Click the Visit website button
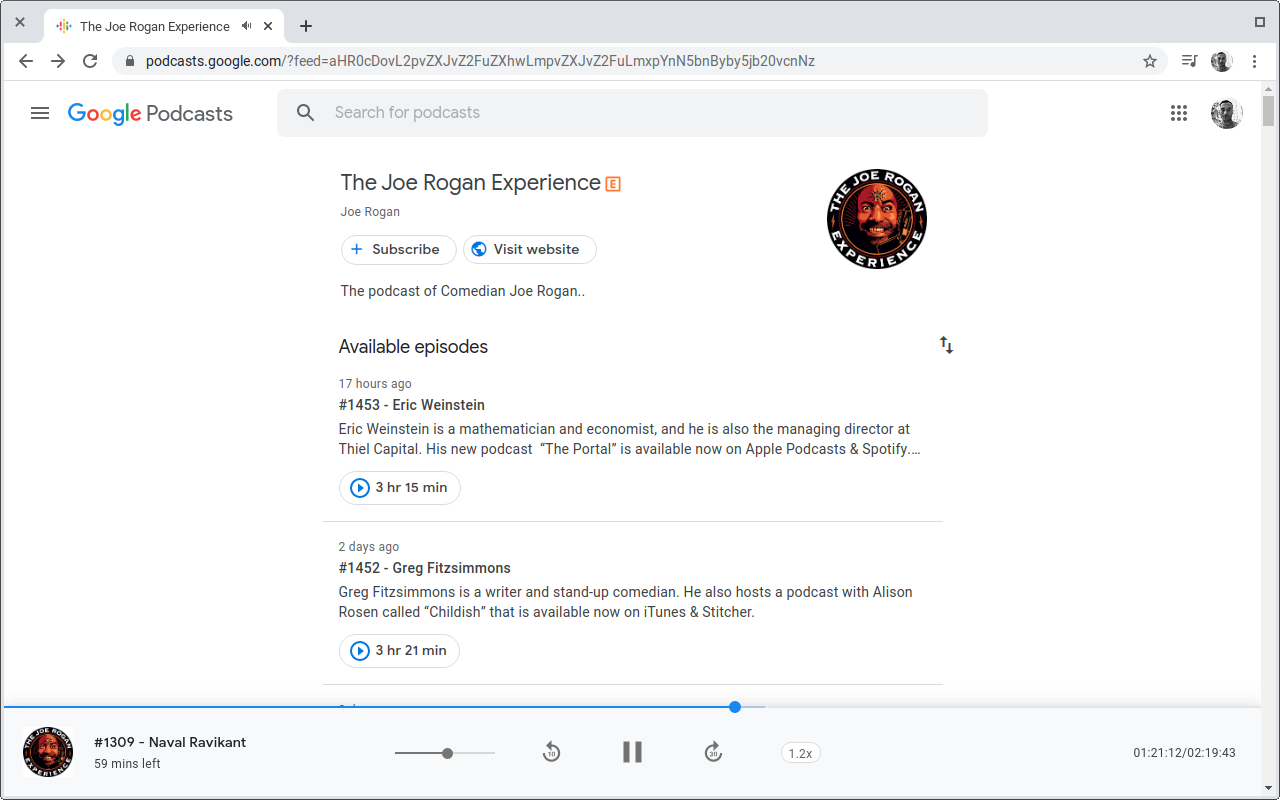Viewport: 1280px width, 800px height. coord(530,249)
